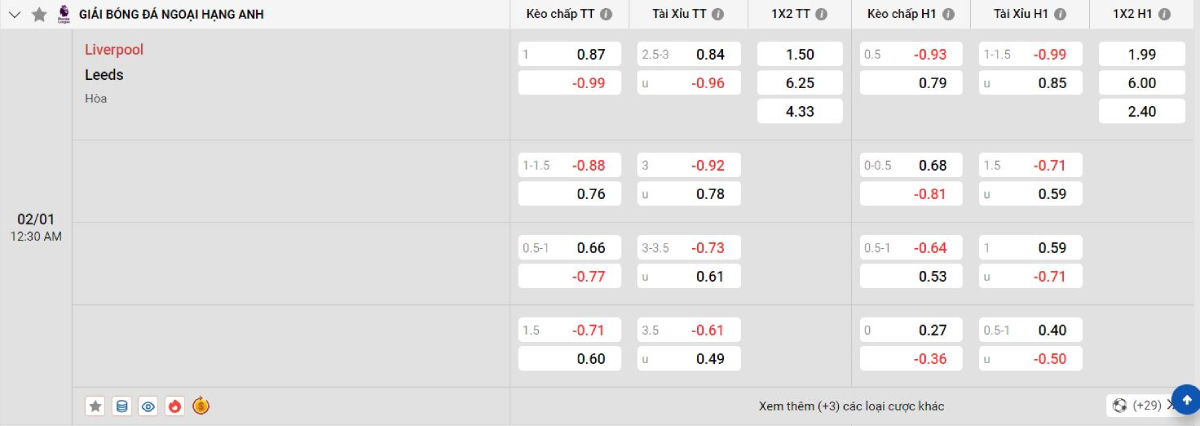The image size is (1200, 426).
Task: Click info icon beside Kèo chấp TT
Action: (x=606, y=14)
